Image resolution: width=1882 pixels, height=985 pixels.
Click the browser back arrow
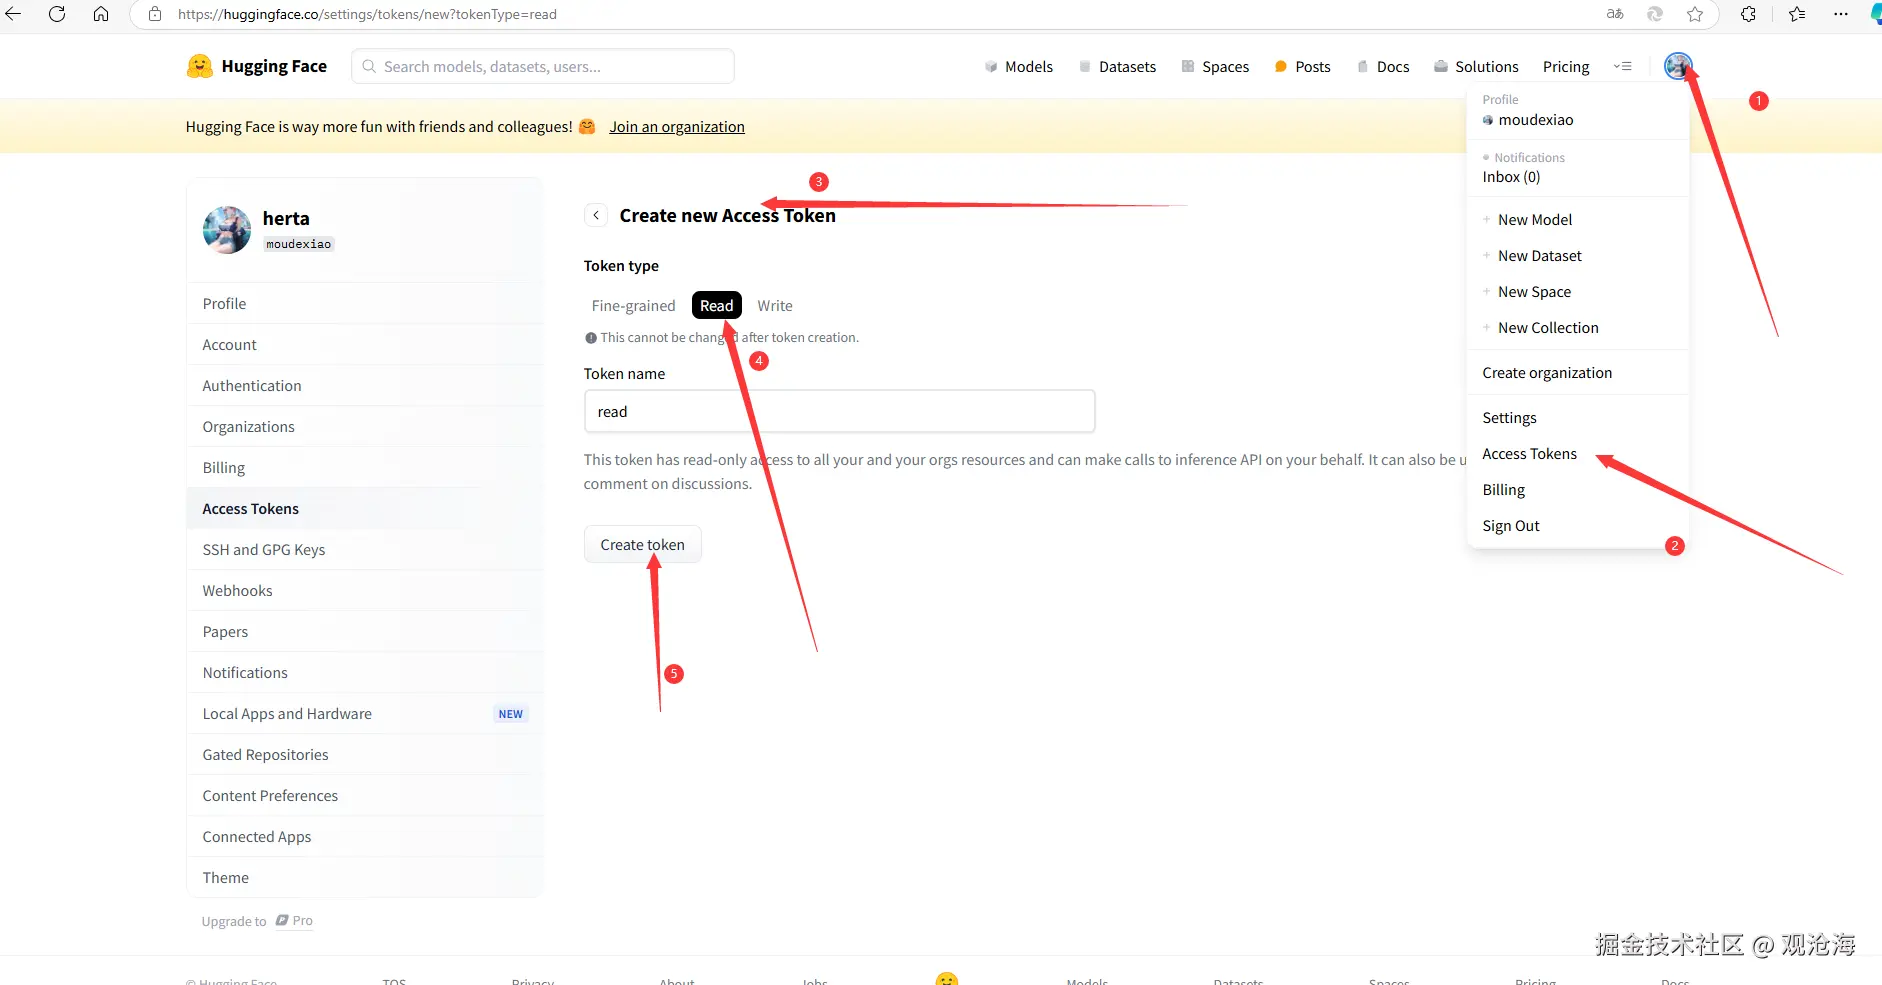point(13,14)
